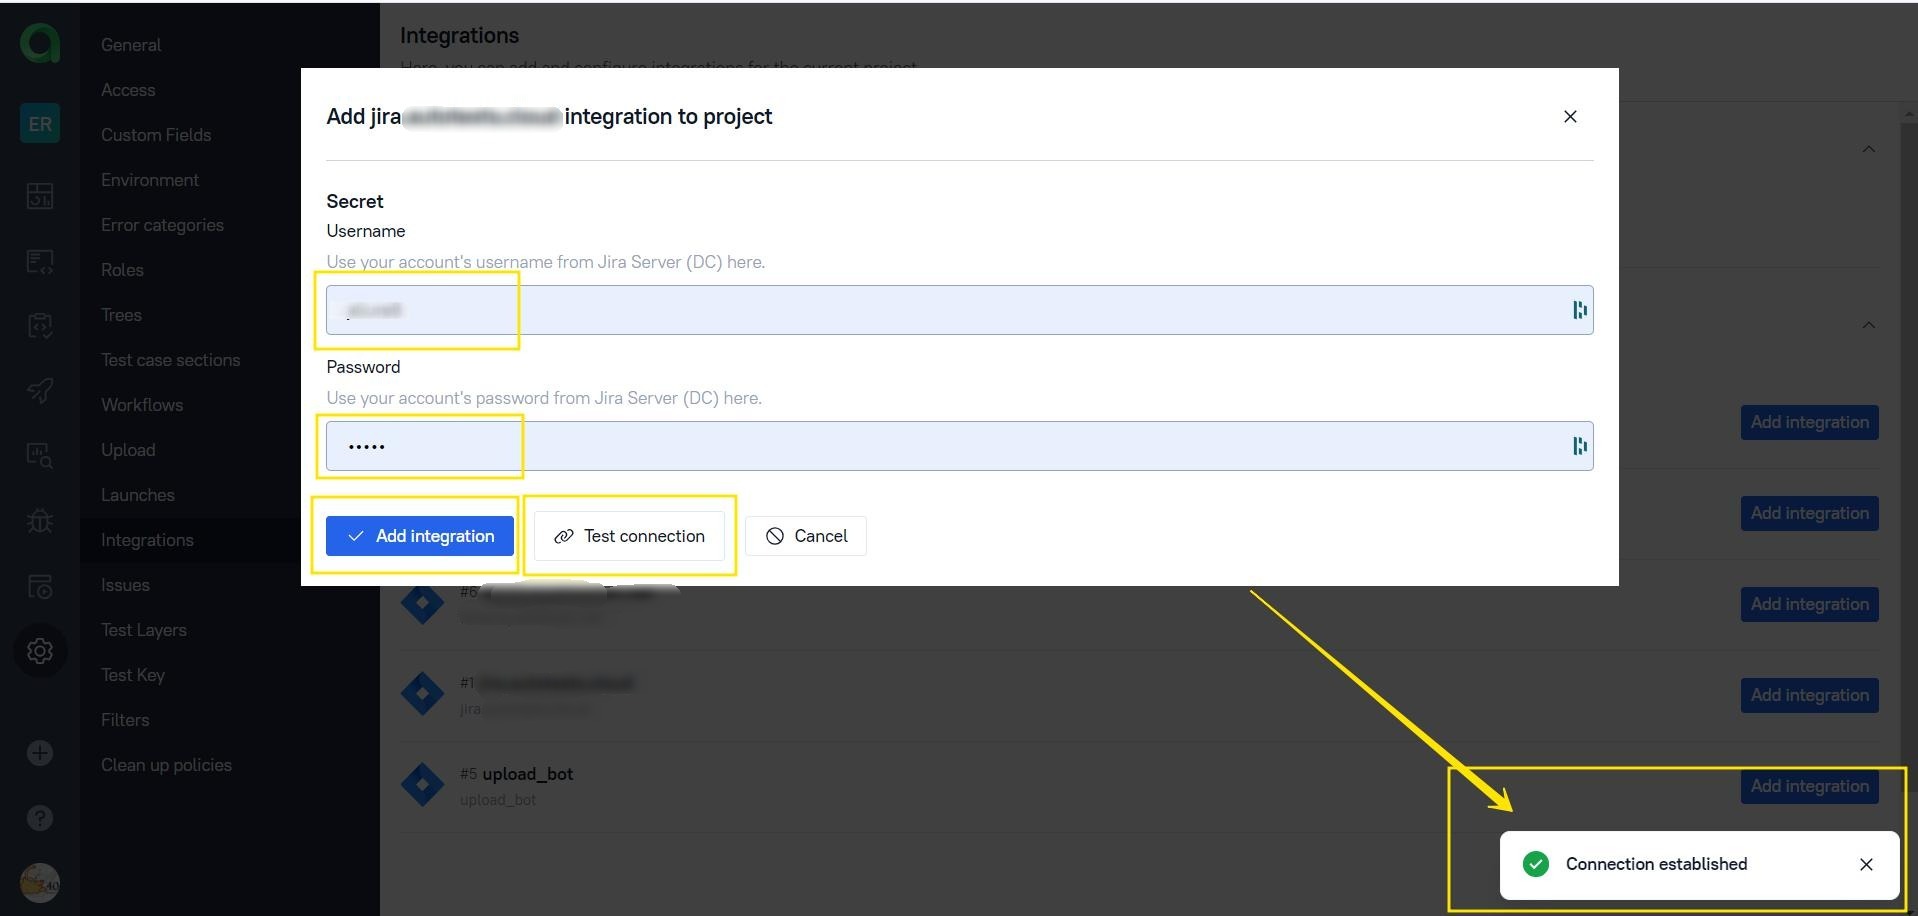This screenshot has width=1918, height=916.
Task: Open the help question mark icon
Action: [40, 818]
